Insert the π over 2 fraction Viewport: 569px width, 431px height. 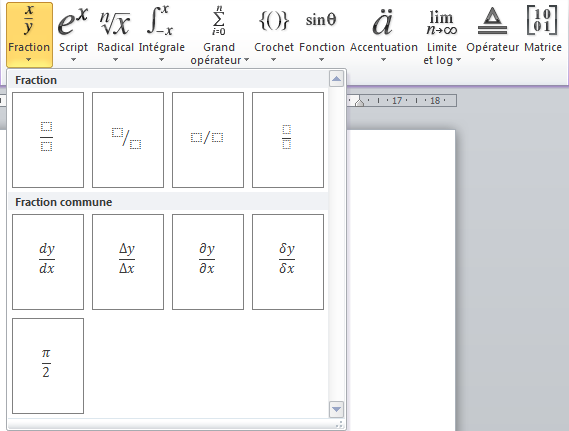coord(48,366)
